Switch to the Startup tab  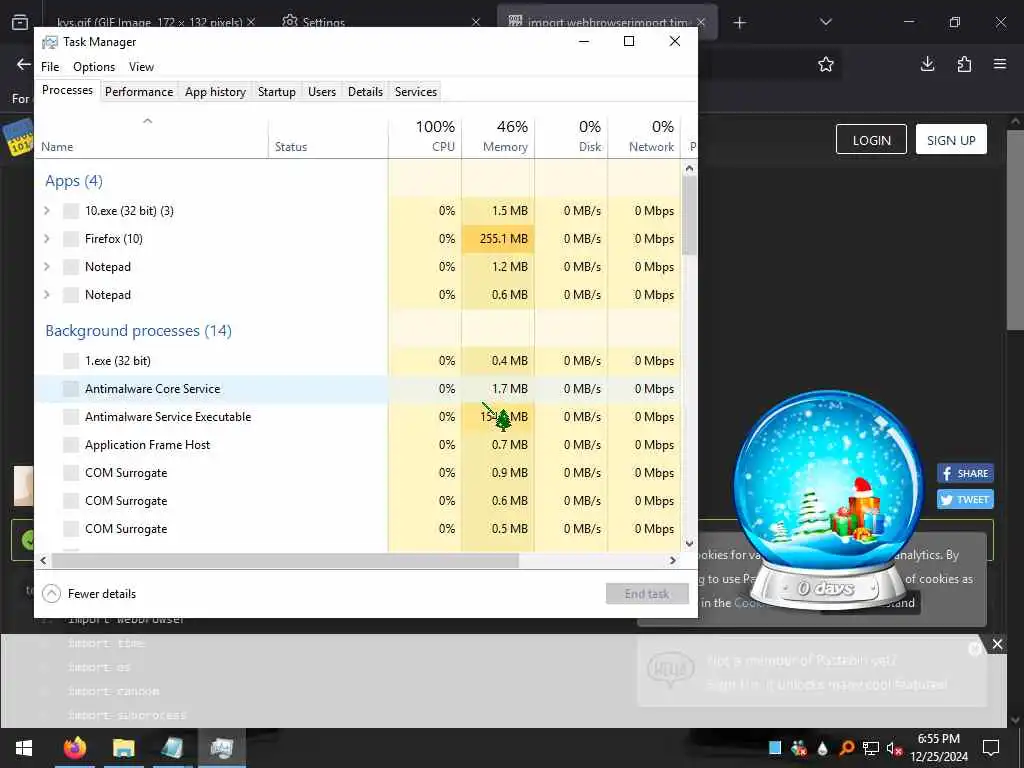click(277, 92)
